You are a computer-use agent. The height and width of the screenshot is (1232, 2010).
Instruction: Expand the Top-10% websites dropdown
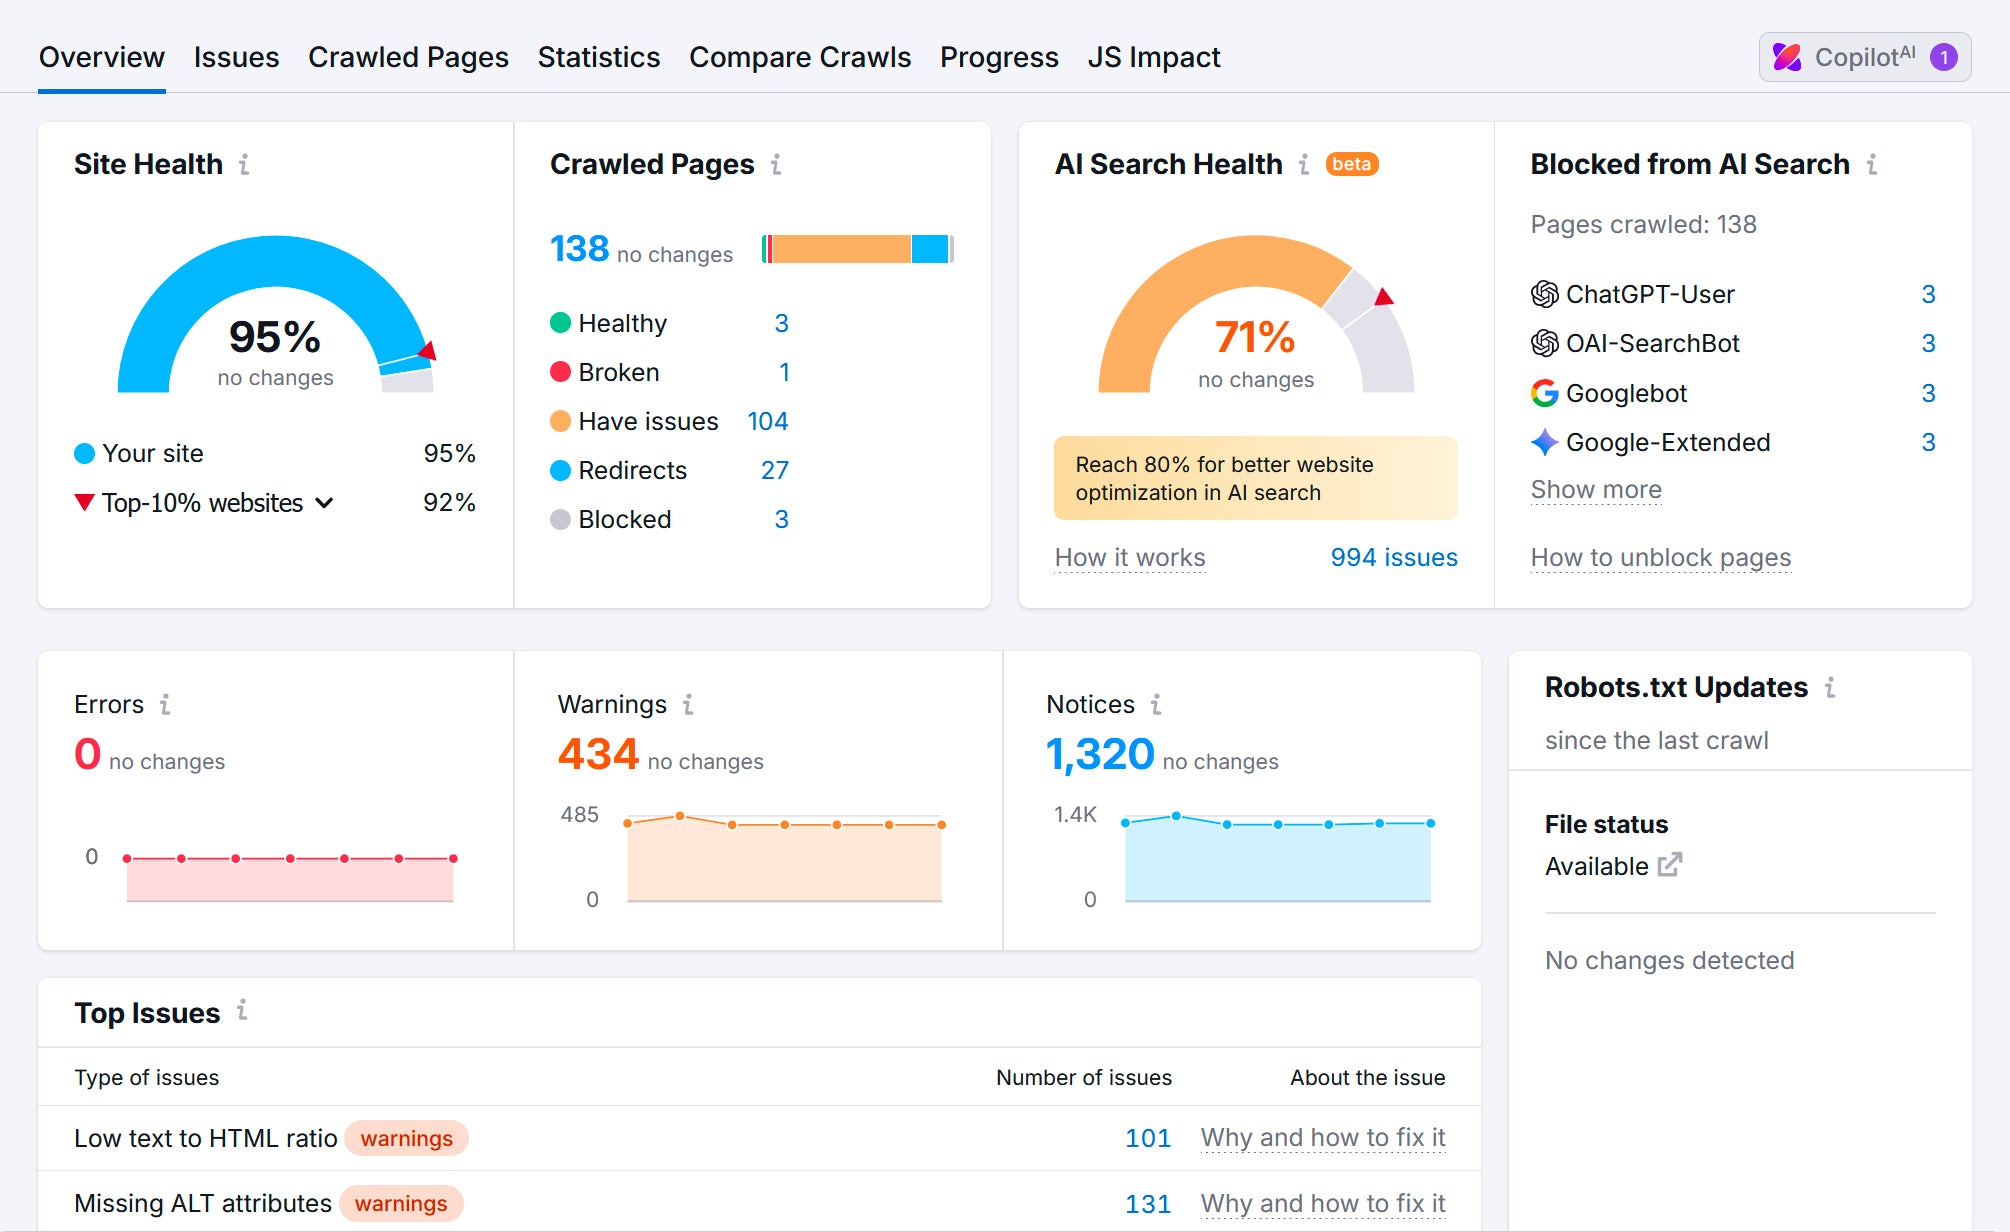point(324,503)
